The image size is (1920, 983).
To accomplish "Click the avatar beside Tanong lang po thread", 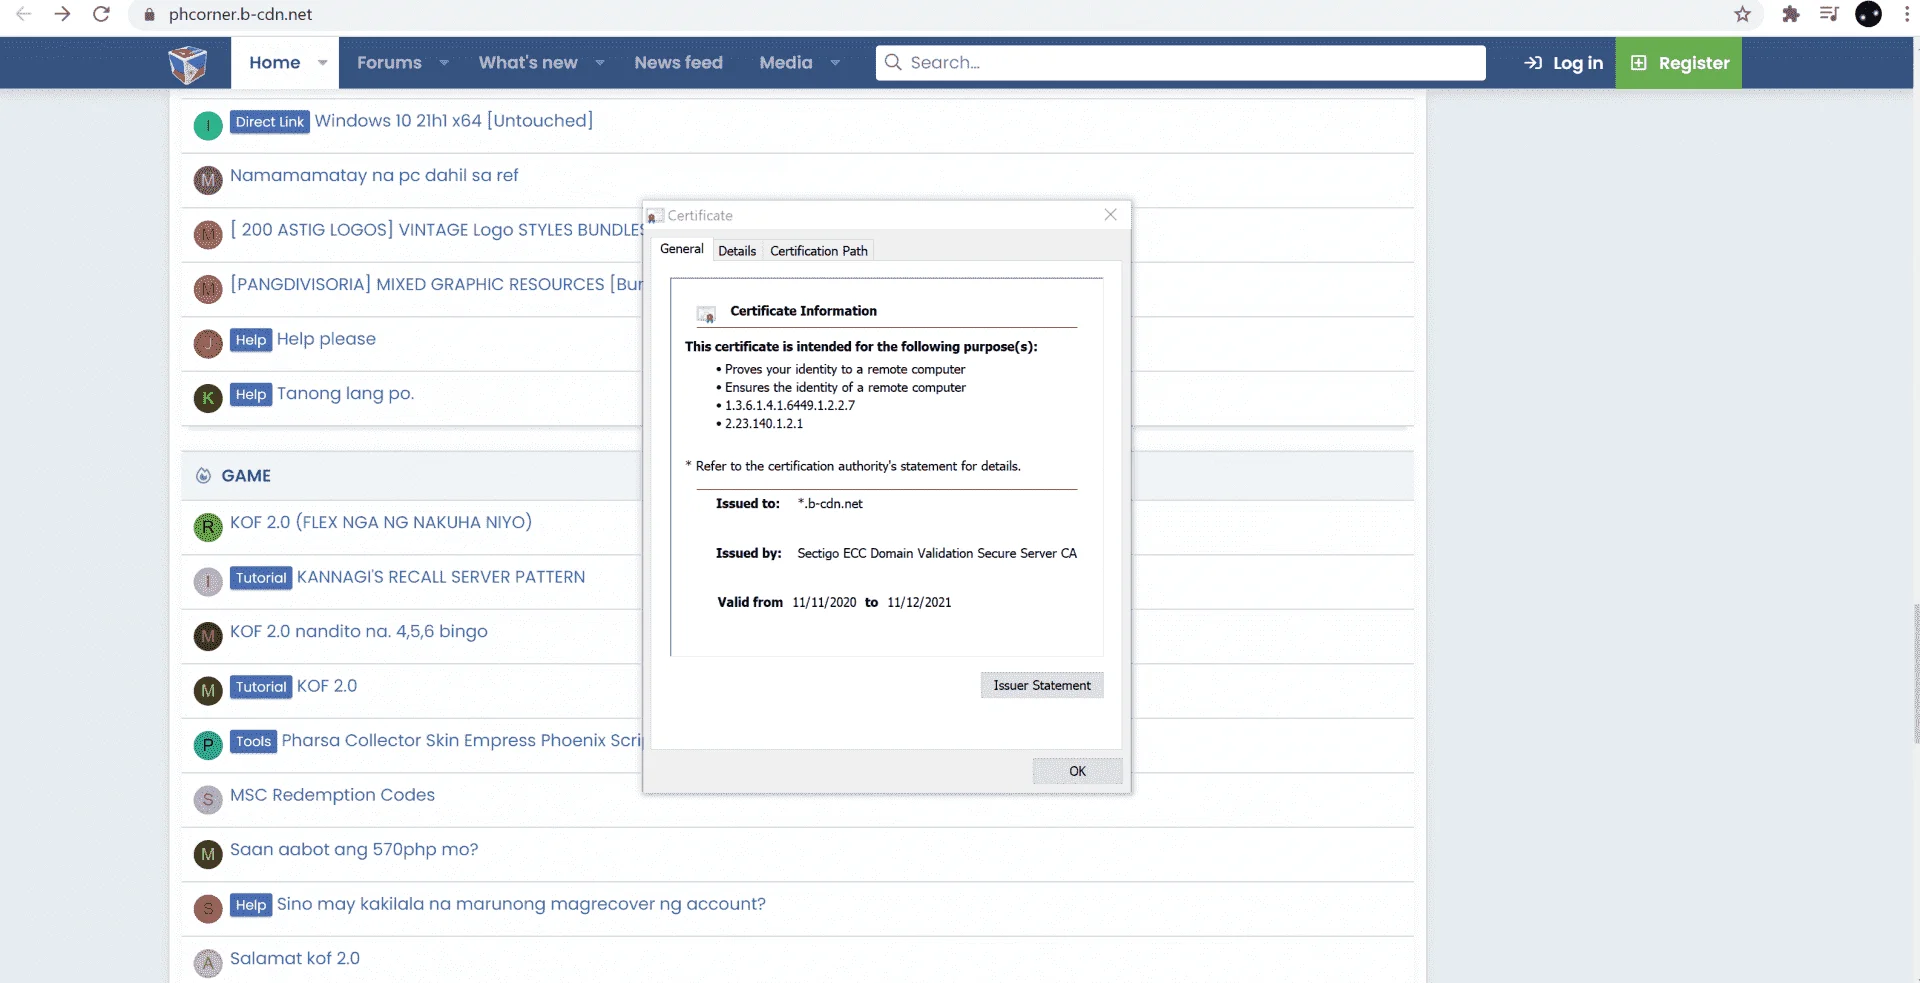I will [x=208, y=398].
